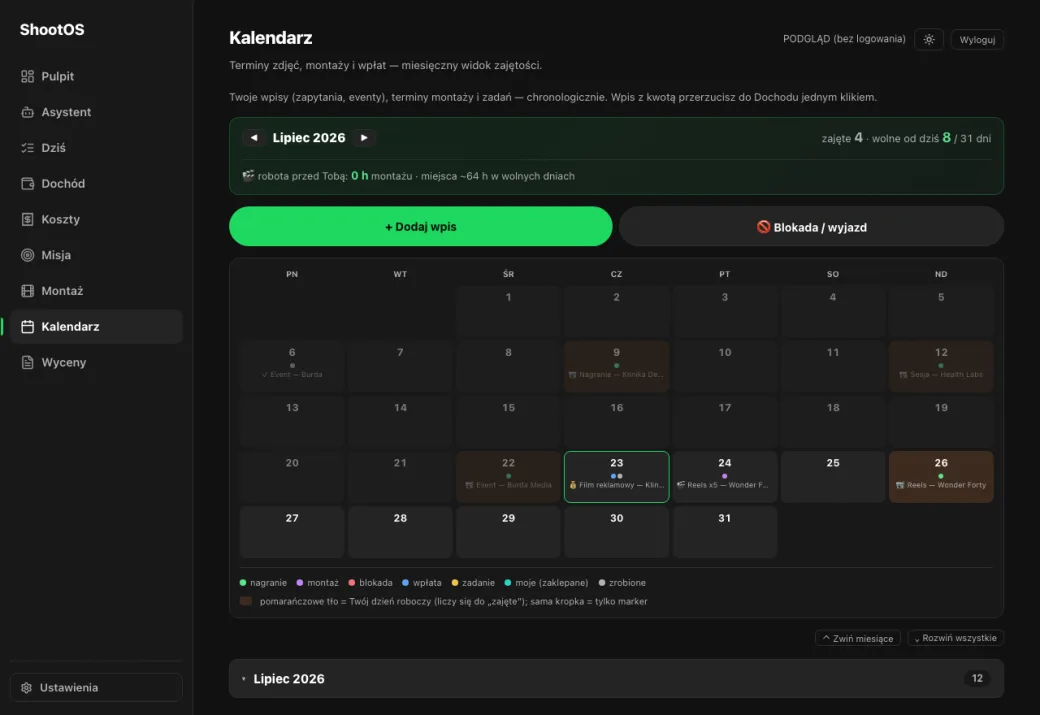
Task: Click the Wyloguj button
Action: 977,39
